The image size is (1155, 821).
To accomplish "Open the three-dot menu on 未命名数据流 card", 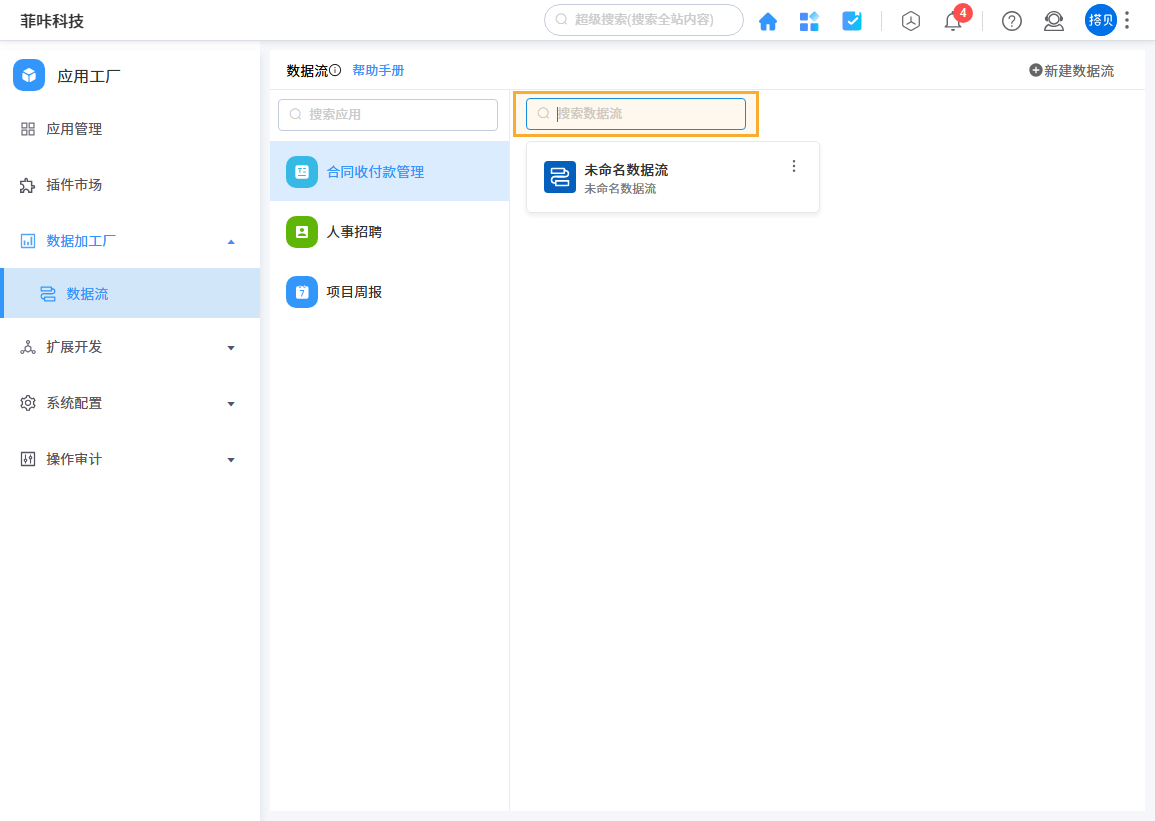I will [x=794, y=166].
